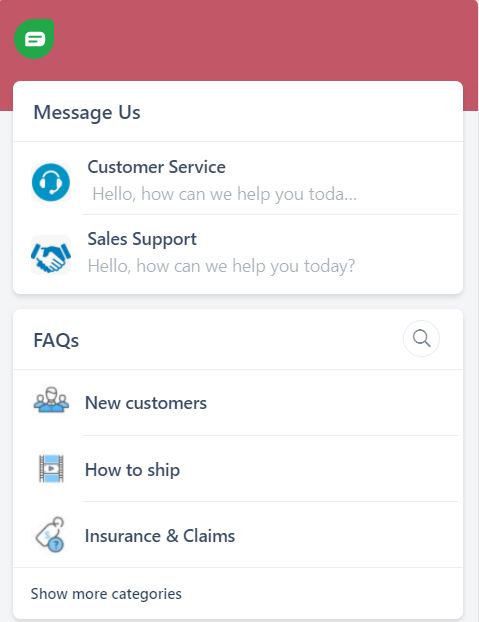Open the How to ship FAQ category
The width and height of the screenshot is (479, 622).
(x=238, y=468)
